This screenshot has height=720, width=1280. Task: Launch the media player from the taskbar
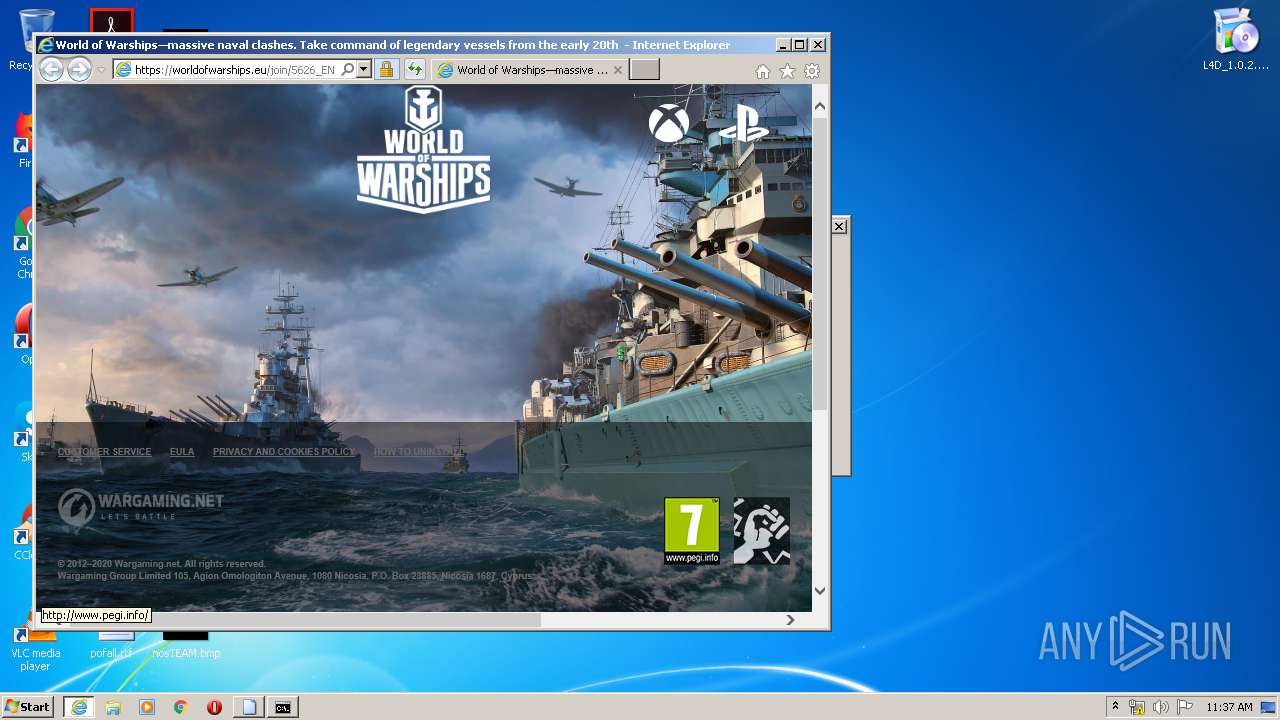(x=147, y=707)
